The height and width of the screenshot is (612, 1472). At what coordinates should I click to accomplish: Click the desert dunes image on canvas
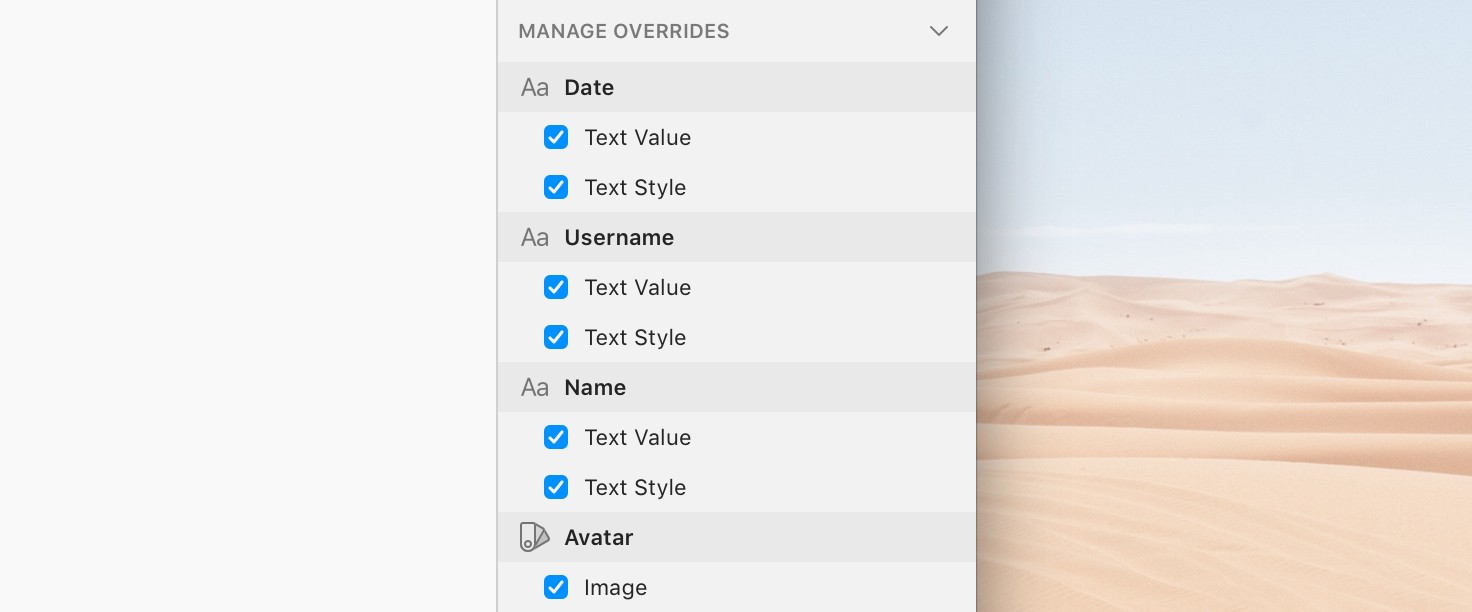(1224, 306)
